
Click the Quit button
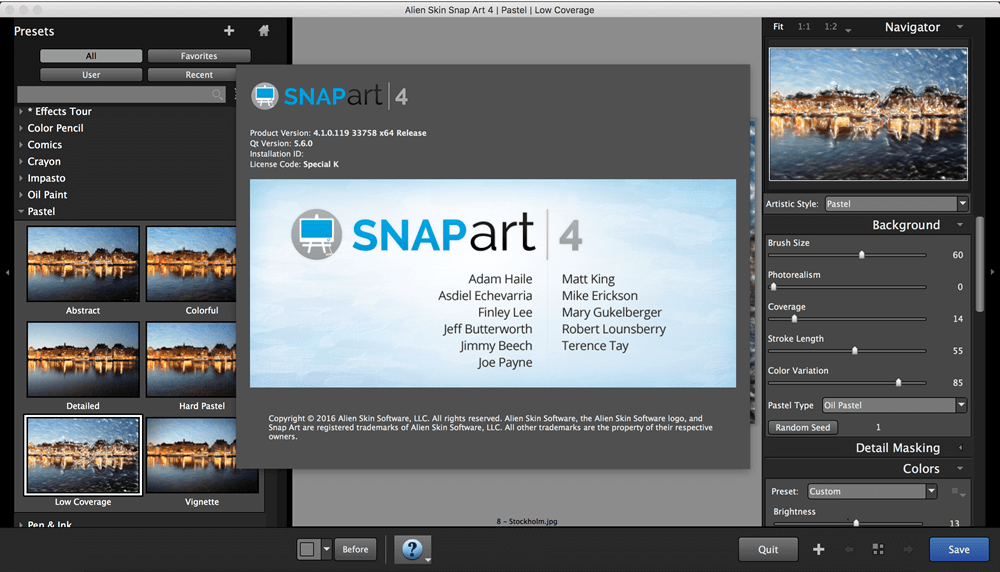[x=768, y=549]
